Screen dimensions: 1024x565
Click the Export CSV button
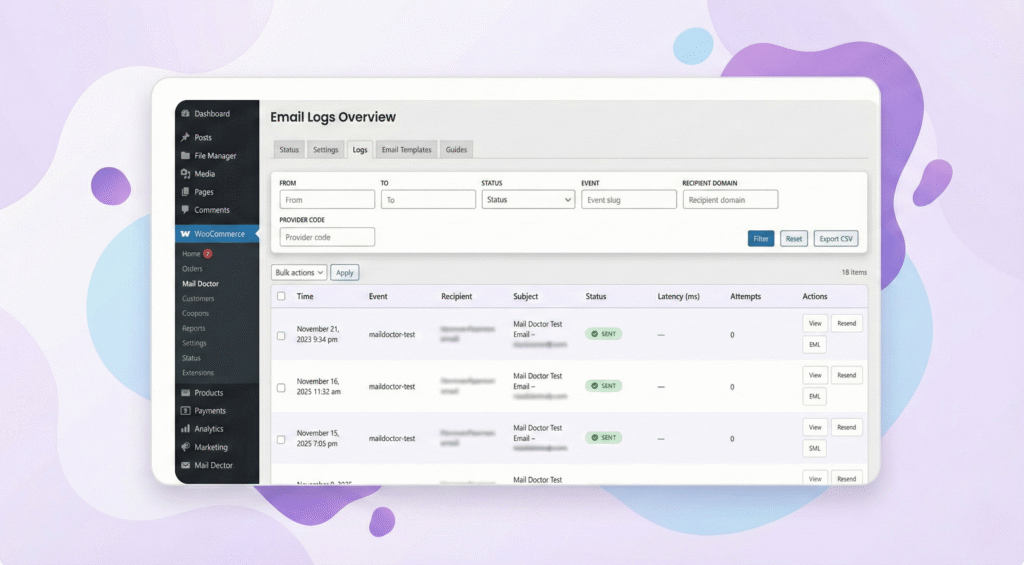(x=835, y=239)
